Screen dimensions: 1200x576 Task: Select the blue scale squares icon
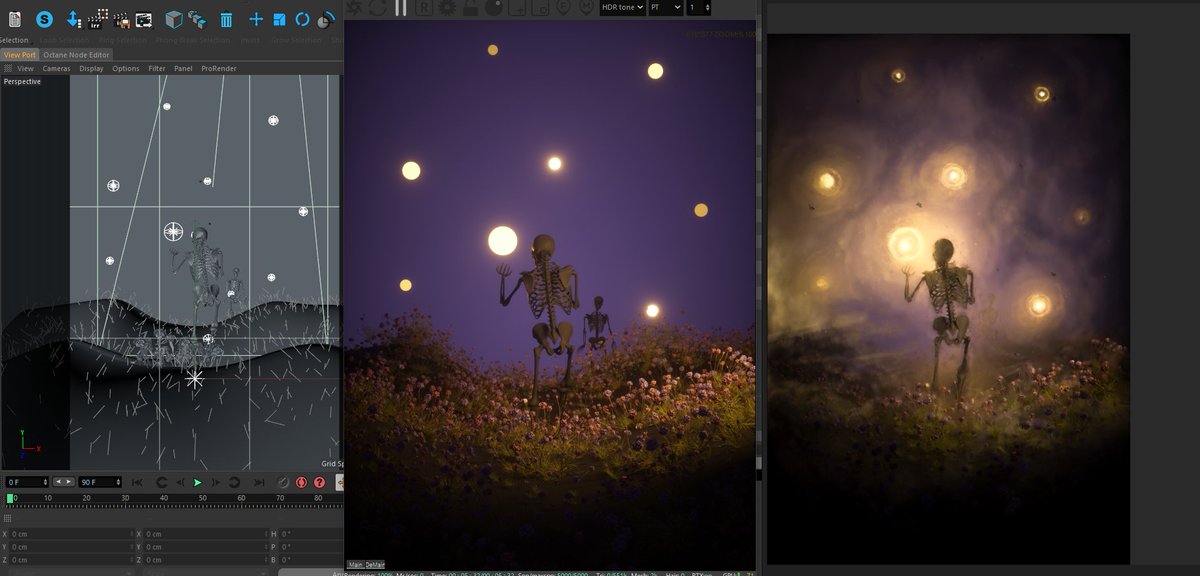[279, 19]
